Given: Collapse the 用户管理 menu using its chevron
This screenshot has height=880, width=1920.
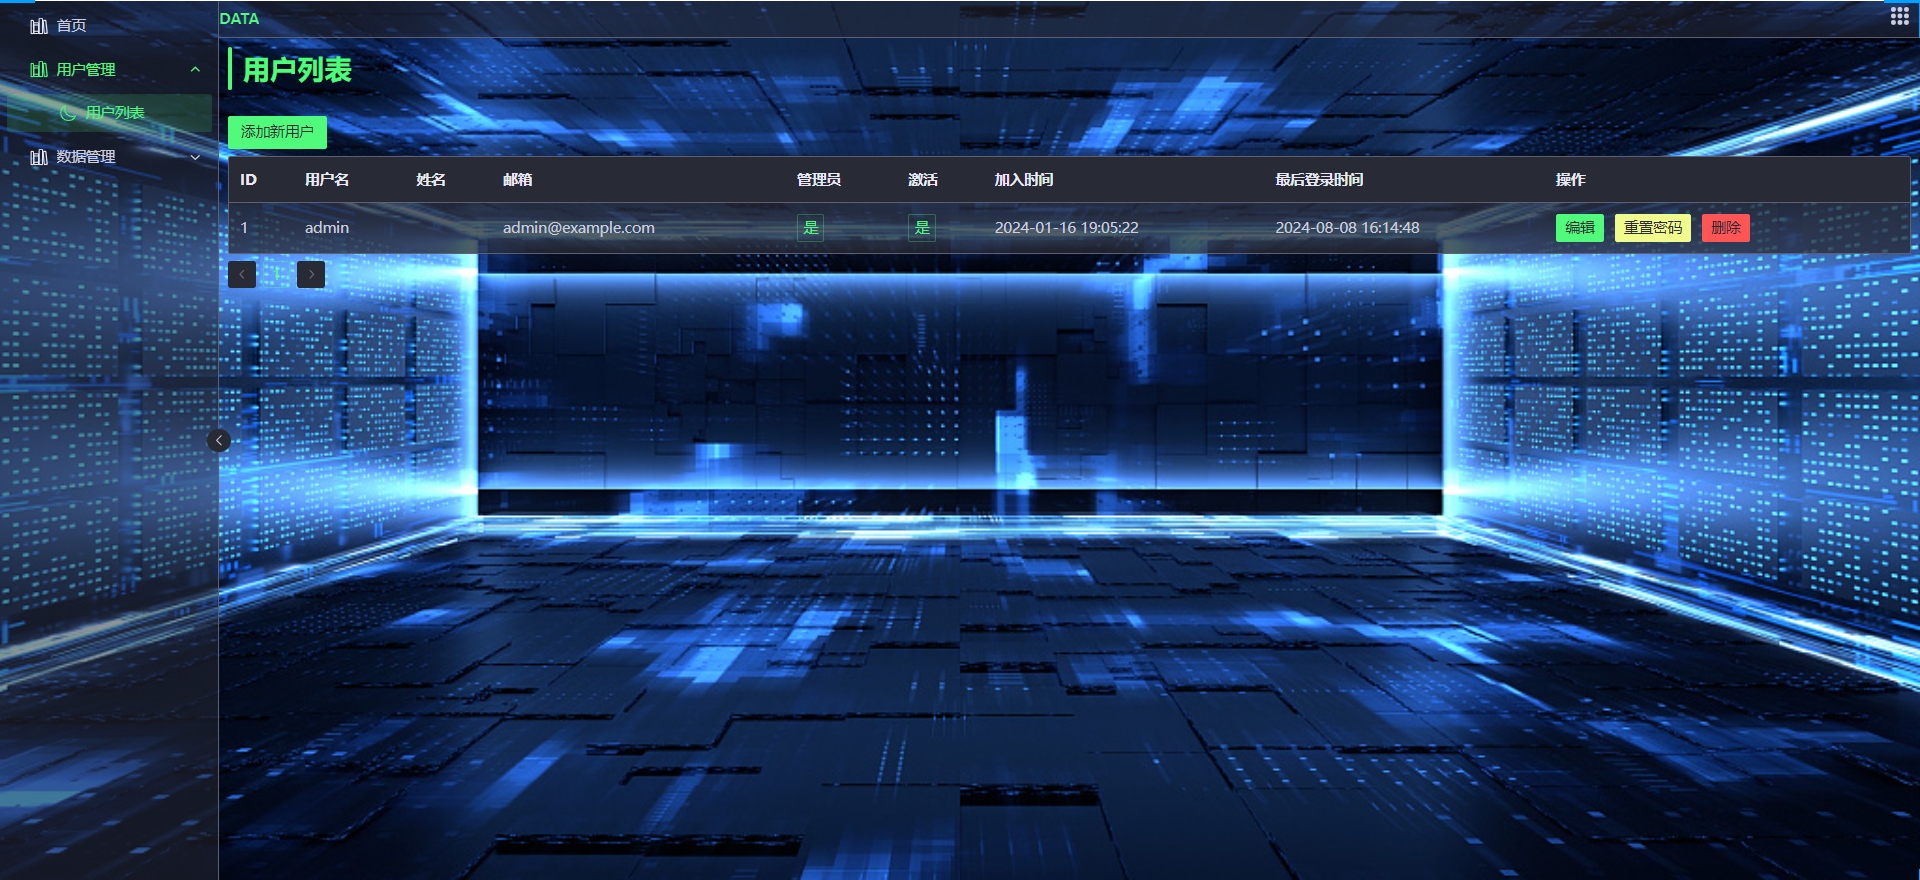Looking at the screenshot, I should pos(195,69).
